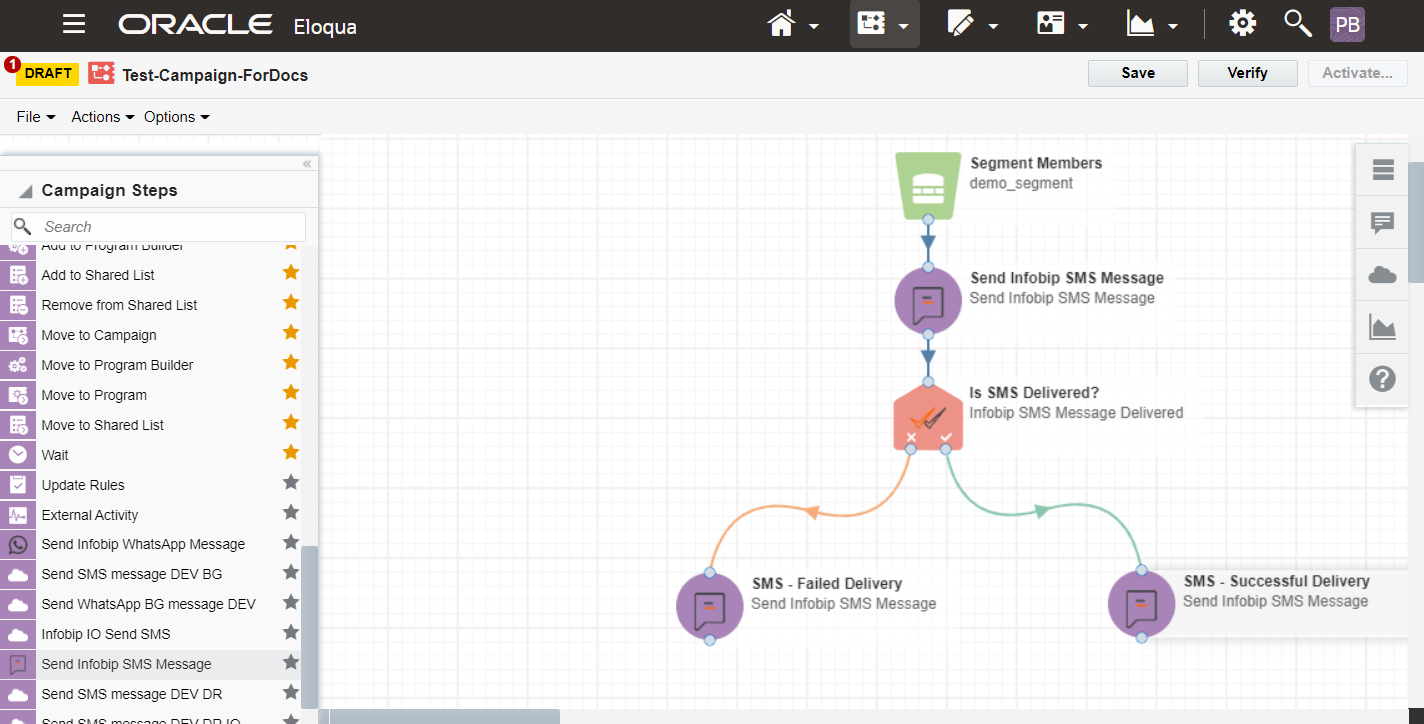Image resolution: width=1424 pixels, height=724 pixels.
Task: Open the File menu
Action: pos(36,117)
